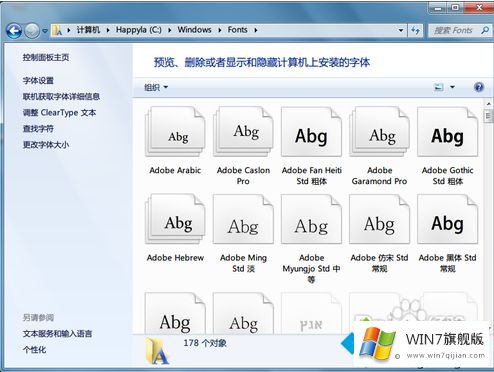The height and width of the screenshot is (372, 494).
Task: Select the Adobe Arabic font icon
Action: pos(175,132)
